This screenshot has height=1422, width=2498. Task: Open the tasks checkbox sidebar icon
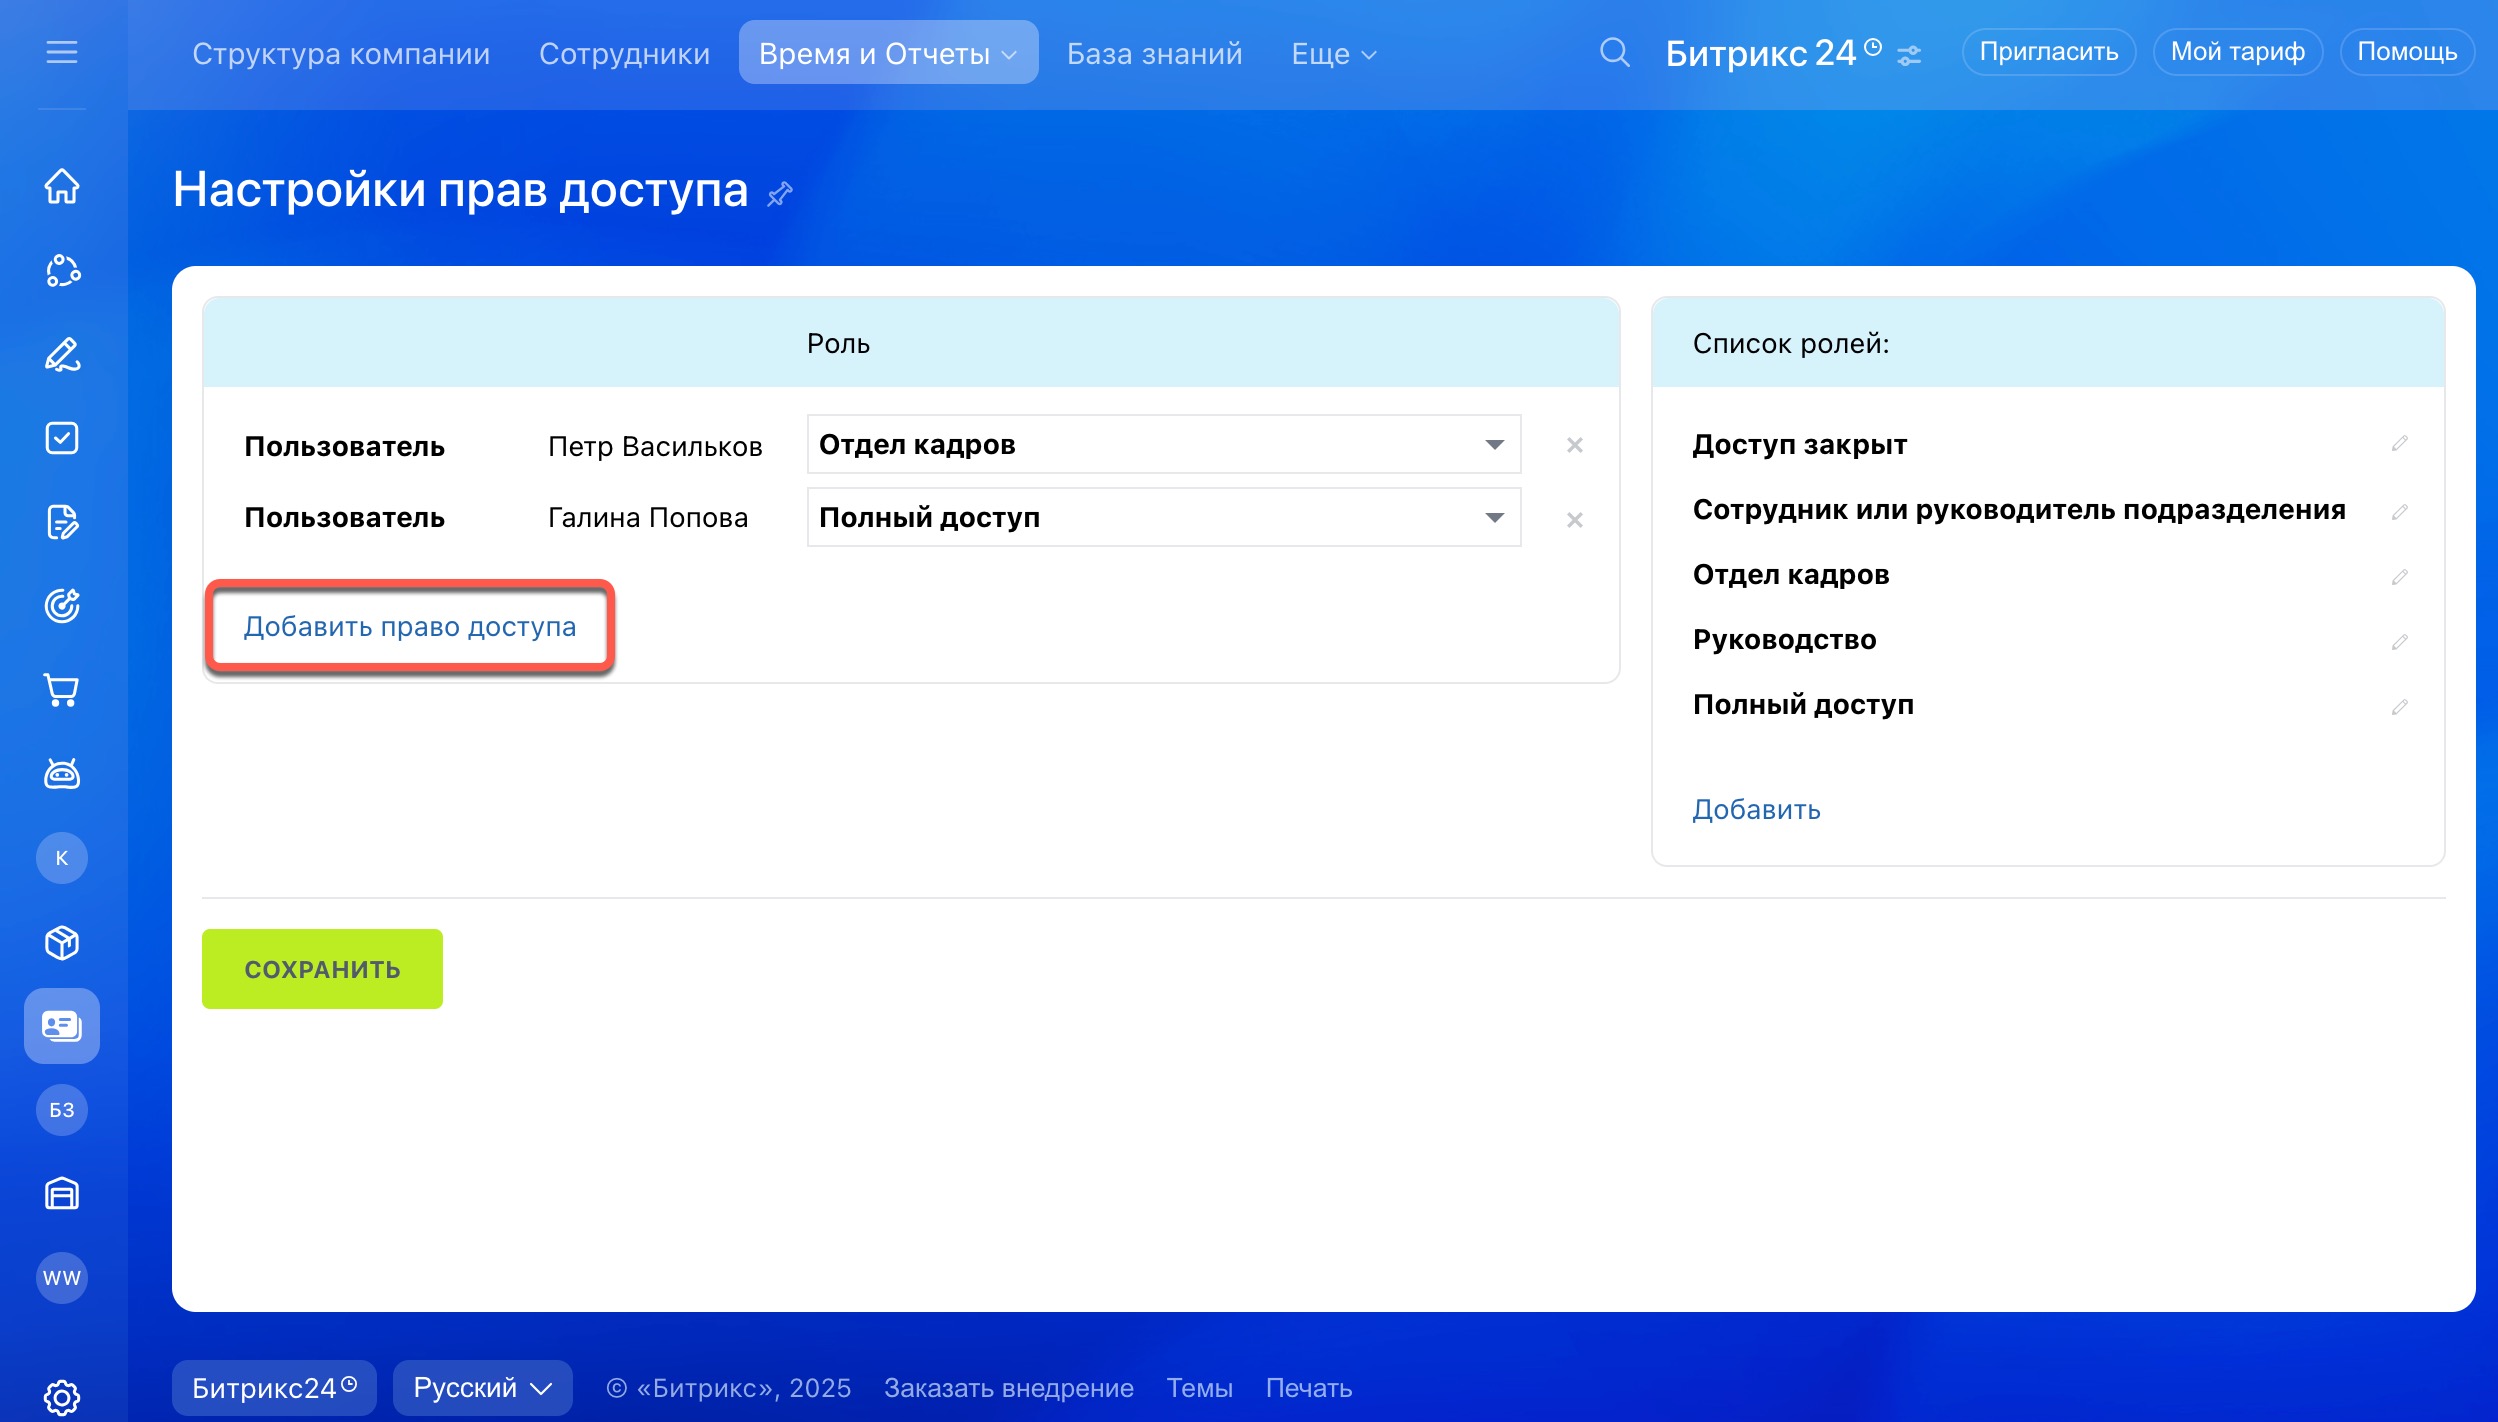pos(62,438)
